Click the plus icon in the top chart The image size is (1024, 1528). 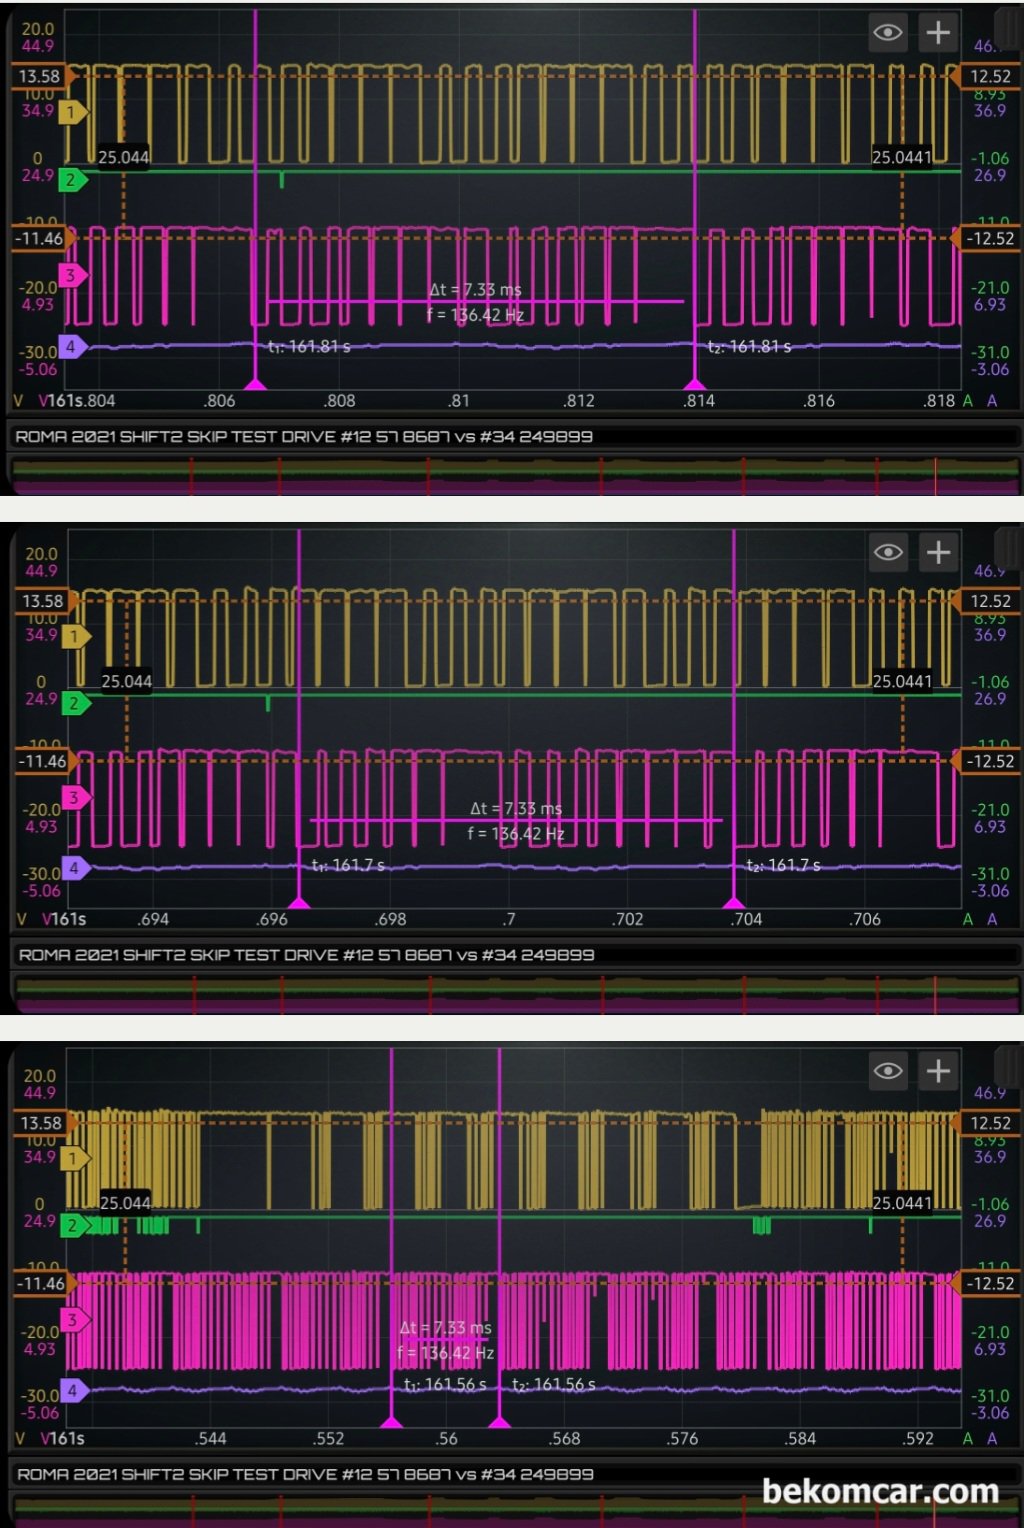938,33
